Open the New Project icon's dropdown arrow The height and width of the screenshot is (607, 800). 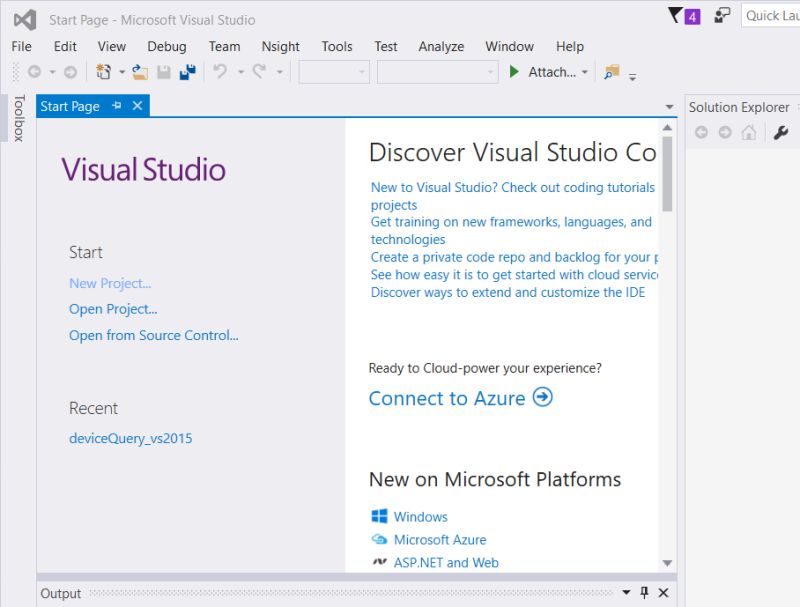tap(121, 70)
